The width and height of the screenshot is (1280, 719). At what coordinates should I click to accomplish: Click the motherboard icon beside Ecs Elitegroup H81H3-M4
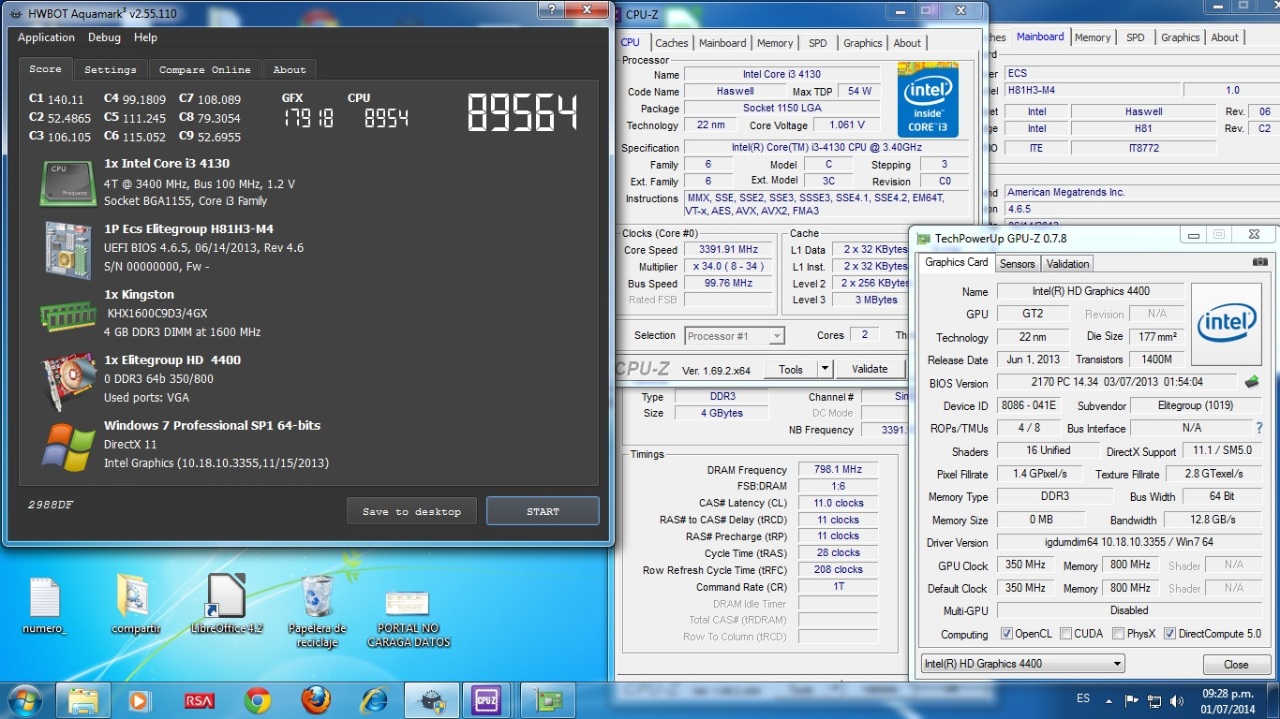(68, 249)
